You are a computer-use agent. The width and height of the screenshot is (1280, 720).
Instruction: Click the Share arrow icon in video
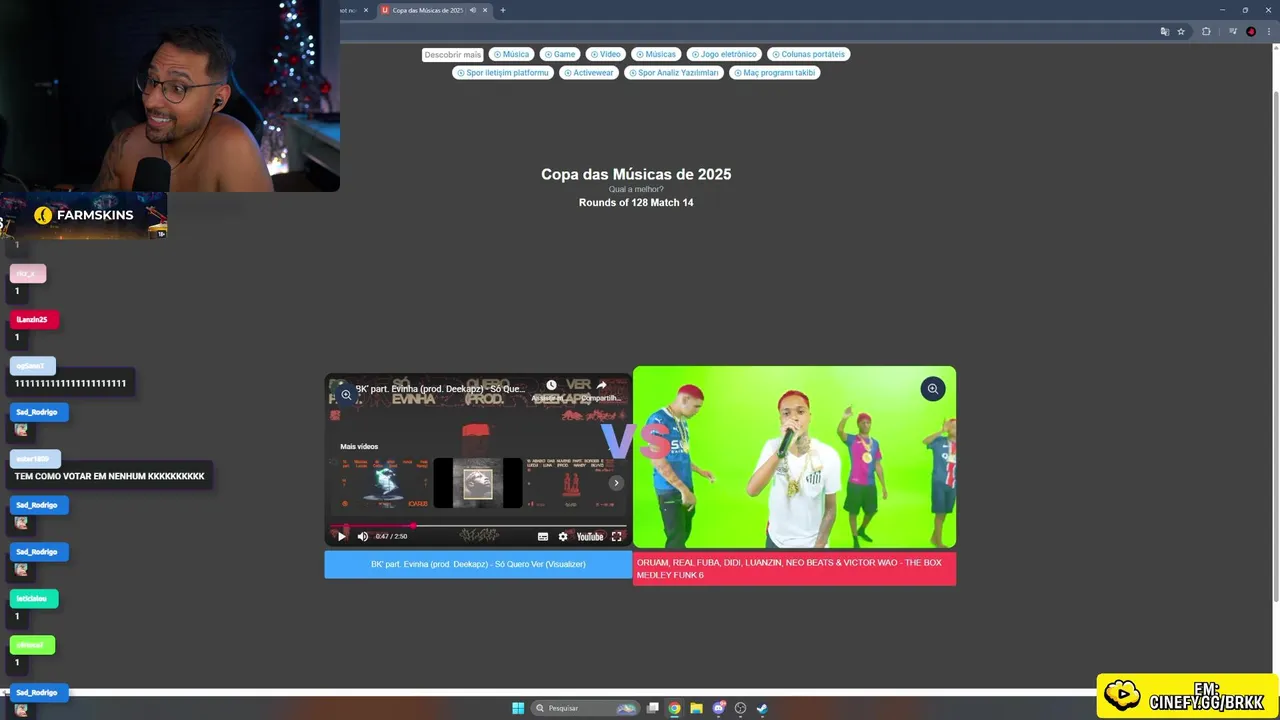point(601,385)
